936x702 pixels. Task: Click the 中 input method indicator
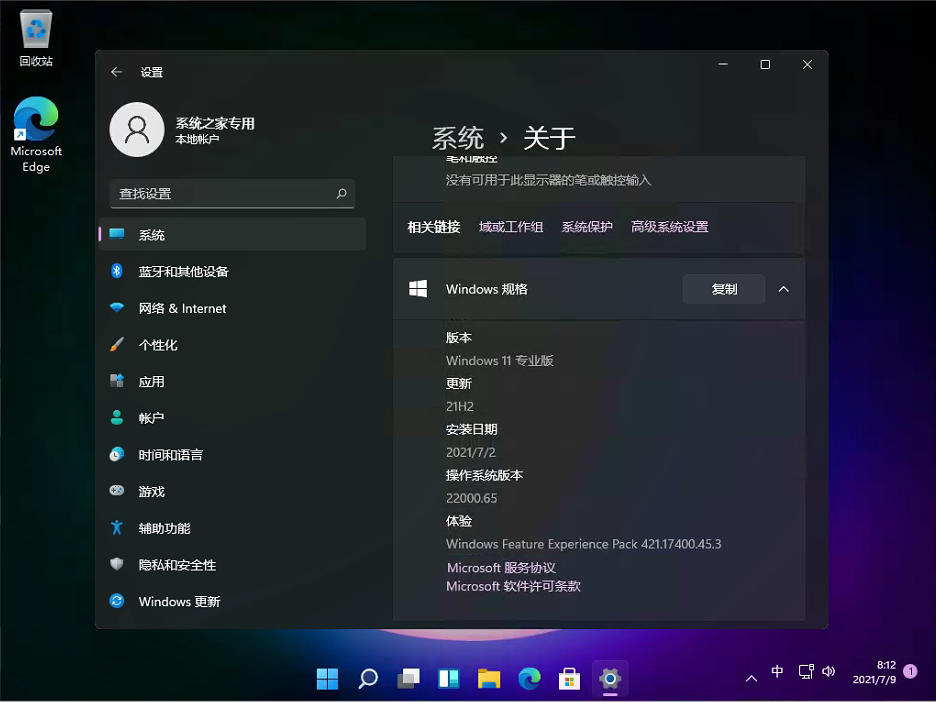pos(777,672)
